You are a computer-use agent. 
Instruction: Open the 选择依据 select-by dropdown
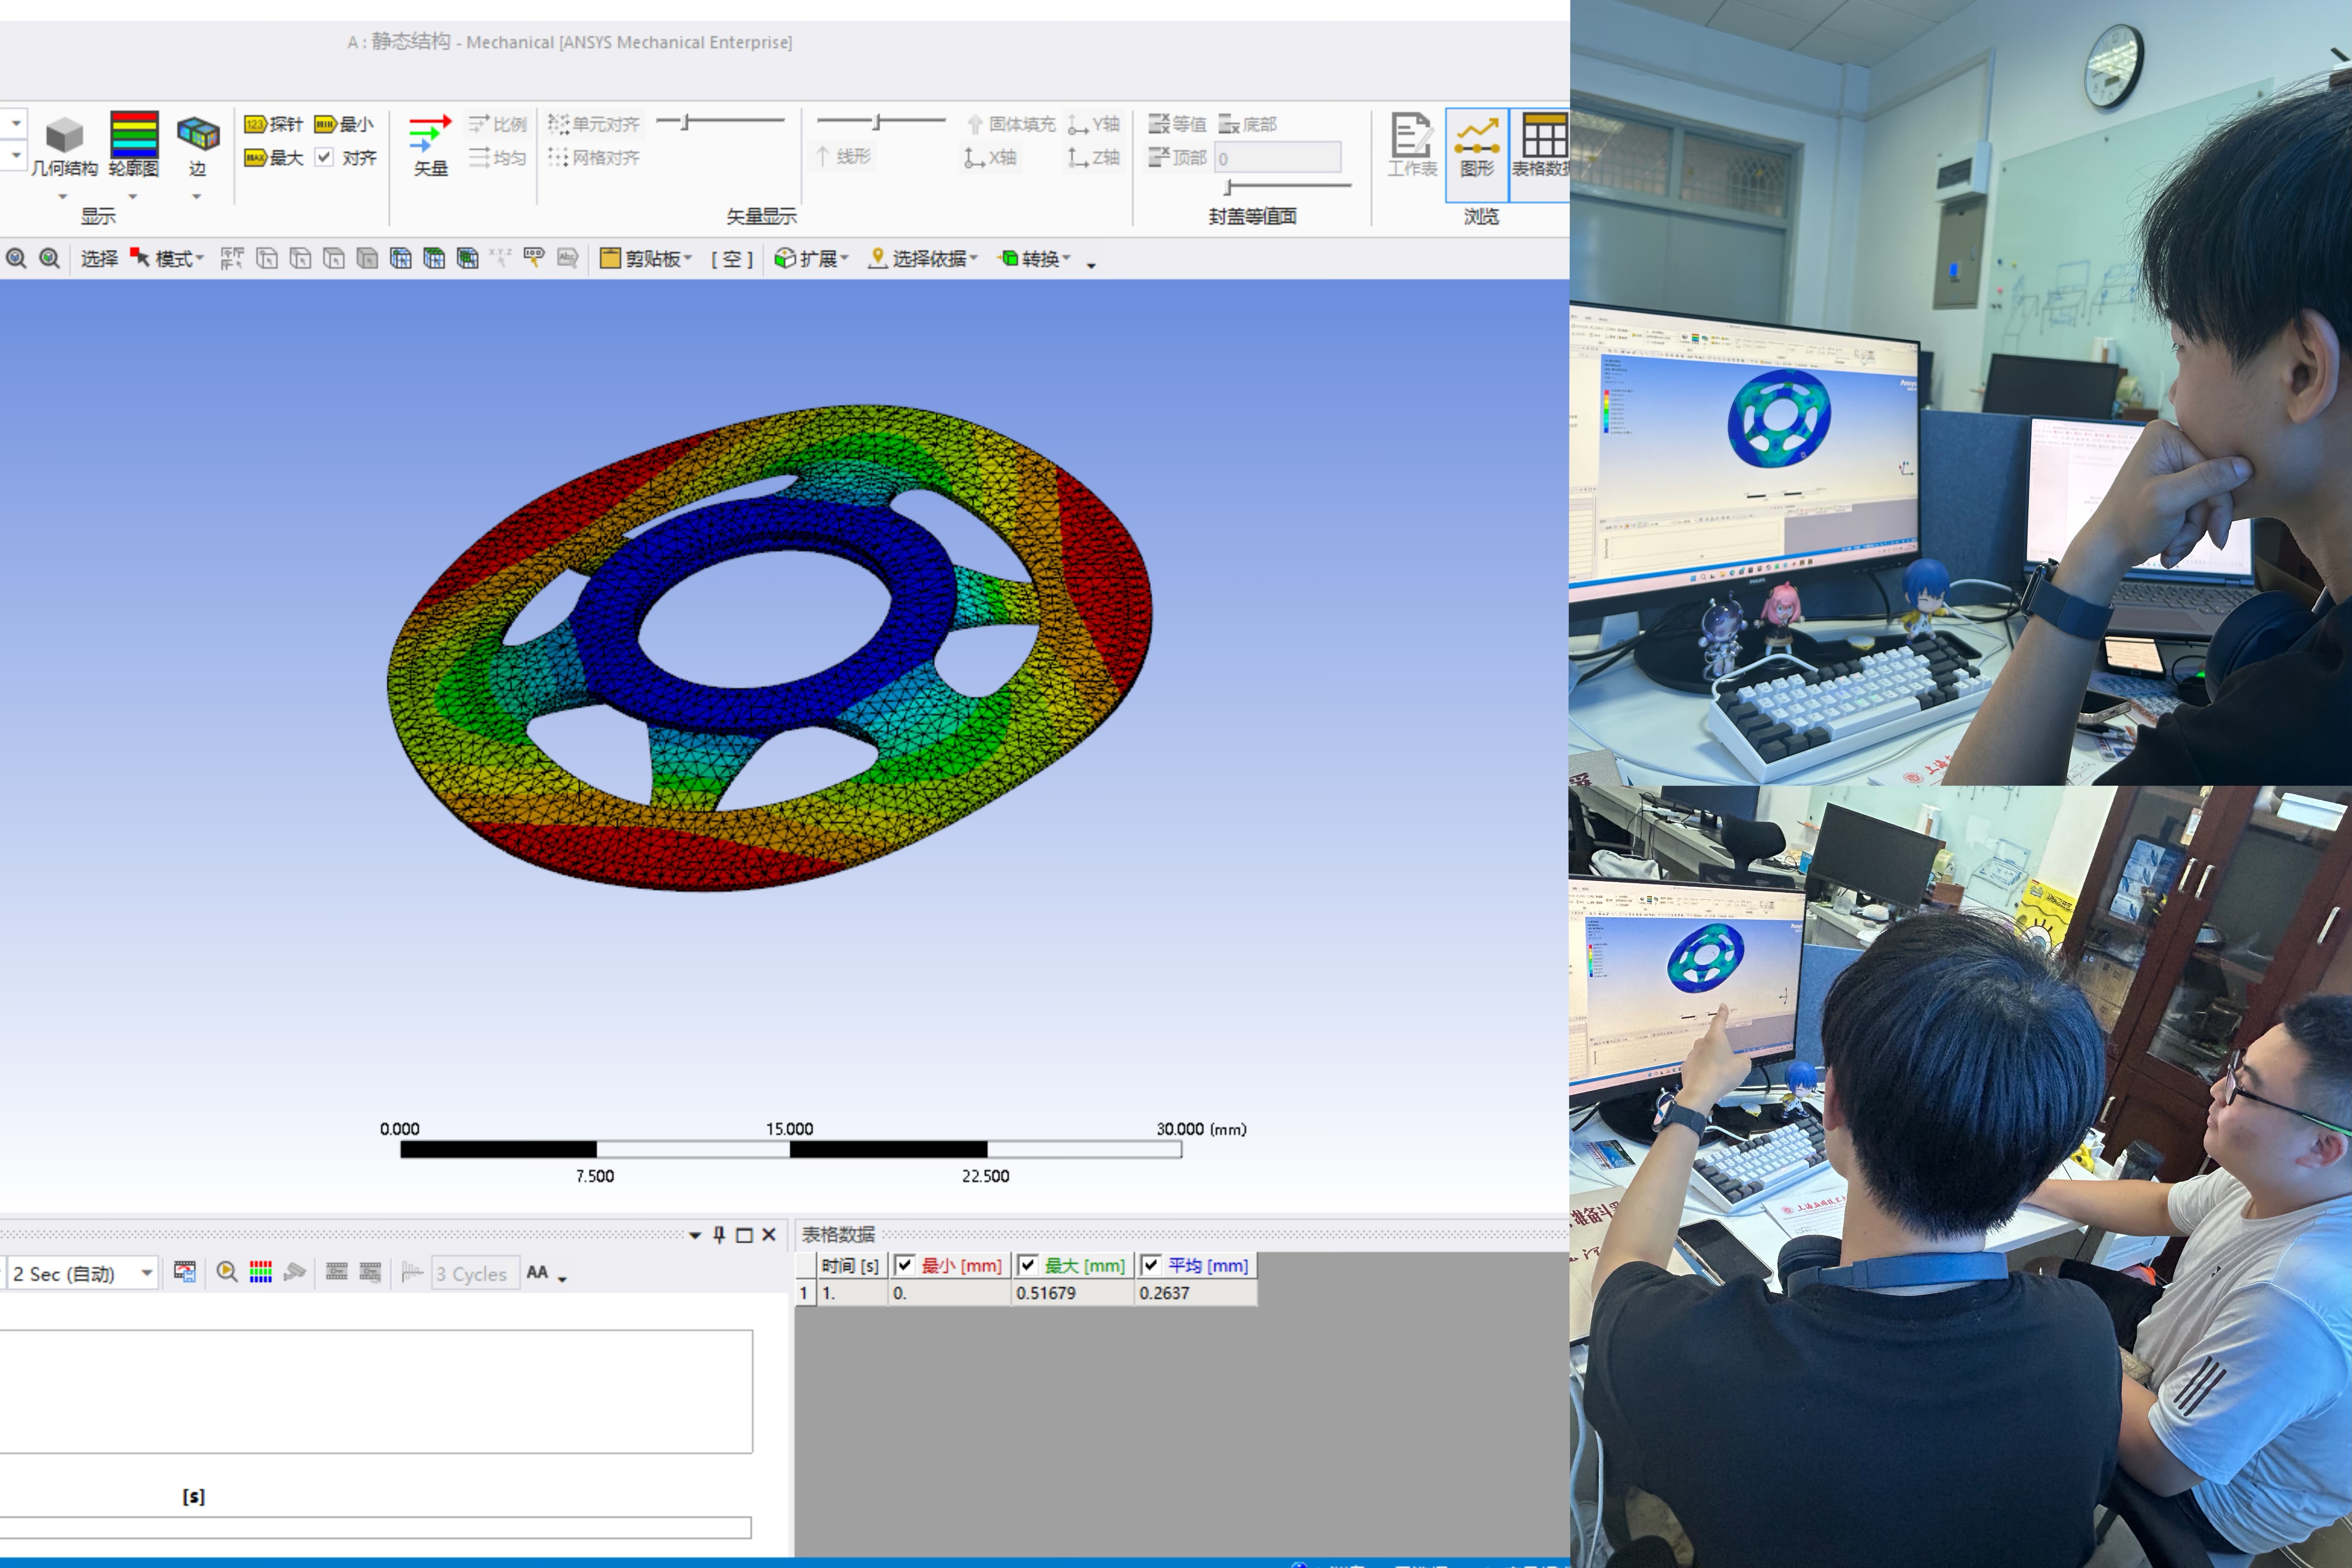pyautogui.click(x=923, y=259)
